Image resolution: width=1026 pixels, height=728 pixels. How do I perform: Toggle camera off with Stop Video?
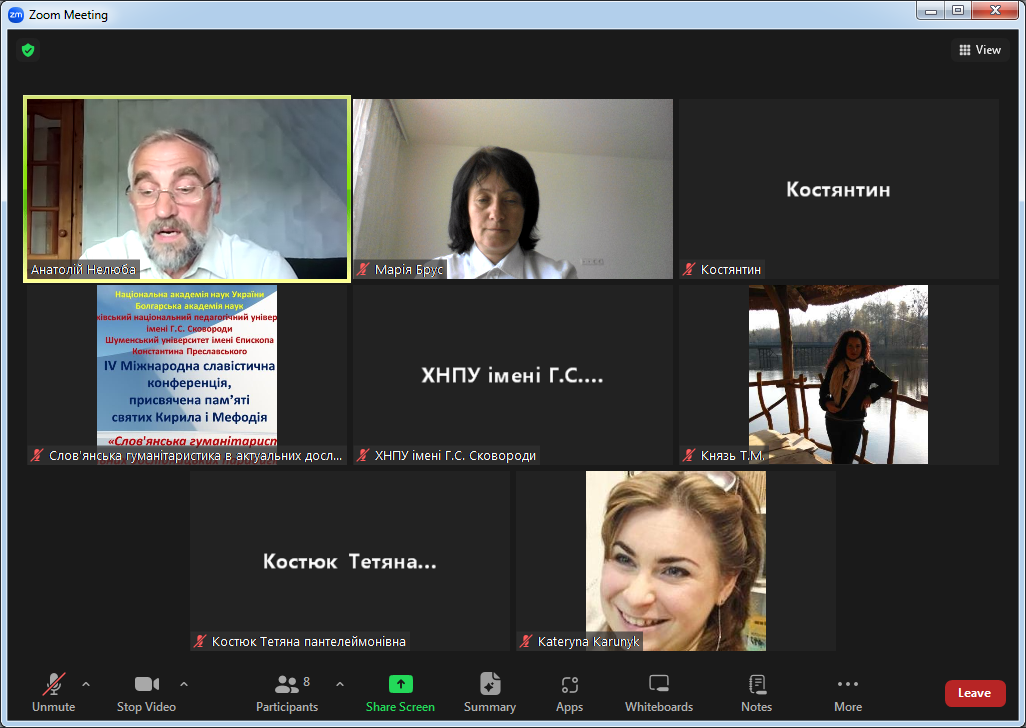(146, 693)
